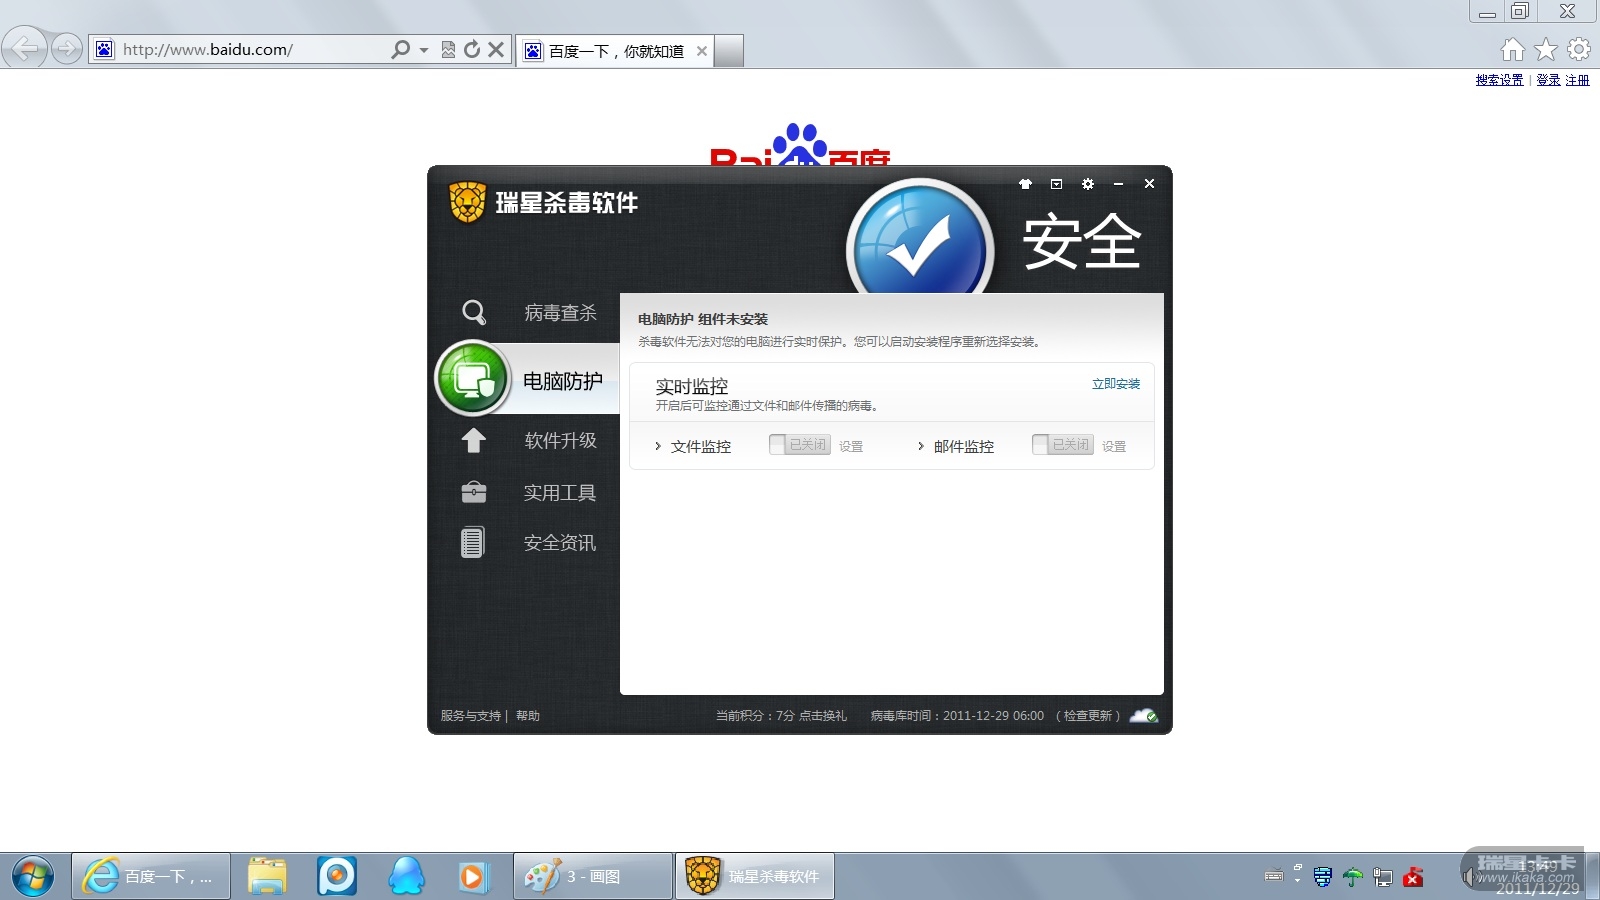Click the cloud status icon in Rising footer
1600x900 pixels.
tap(1144, 715)
